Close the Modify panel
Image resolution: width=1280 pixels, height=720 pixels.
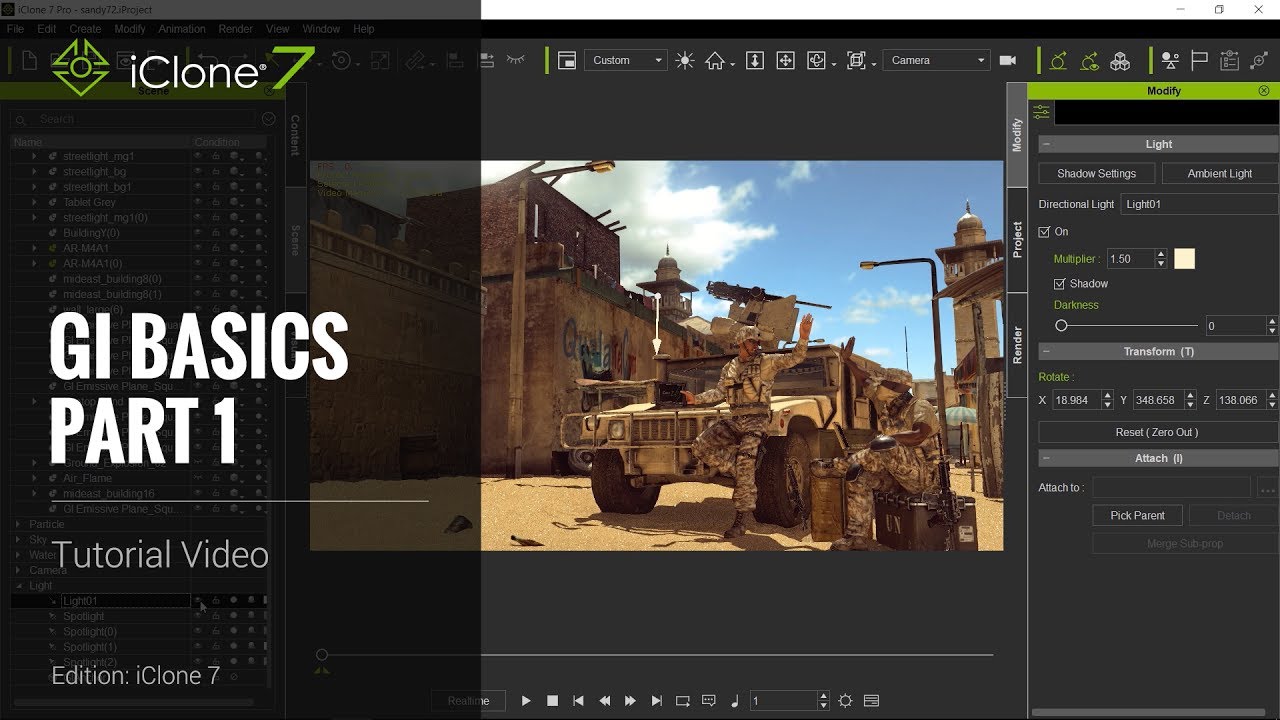pos(1264,90)
